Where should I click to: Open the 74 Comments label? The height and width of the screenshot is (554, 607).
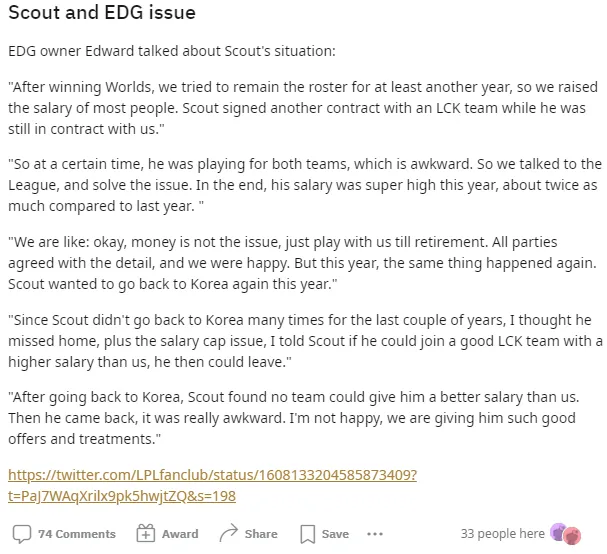pyautogui.click(x=76, y=534)
